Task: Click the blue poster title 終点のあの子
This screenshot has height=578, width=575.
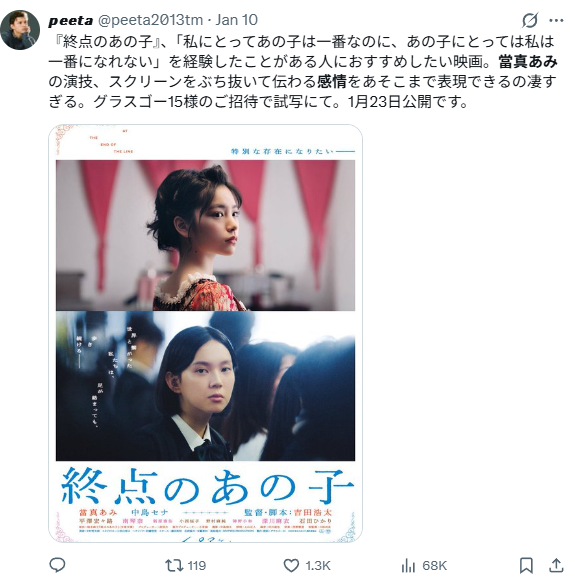Action: pyautogui.click(x=207, y=486)
